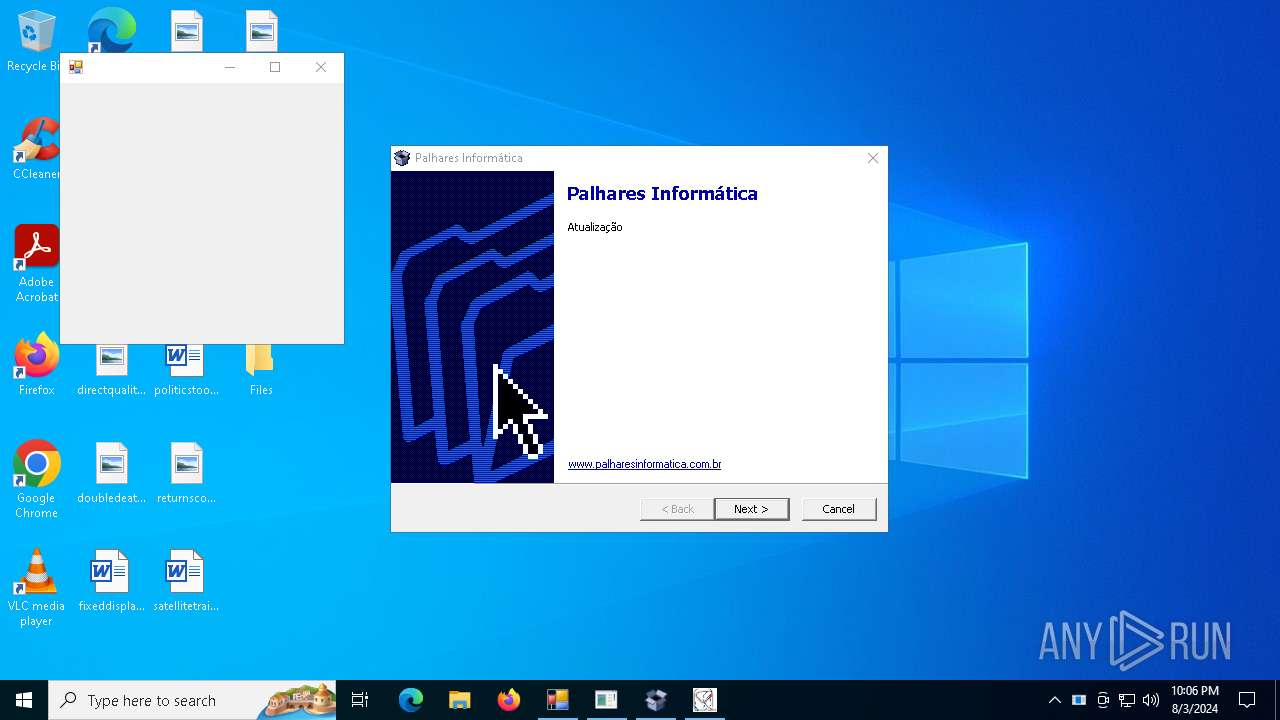Open the Windows Start menu

[x=24, y=700]
